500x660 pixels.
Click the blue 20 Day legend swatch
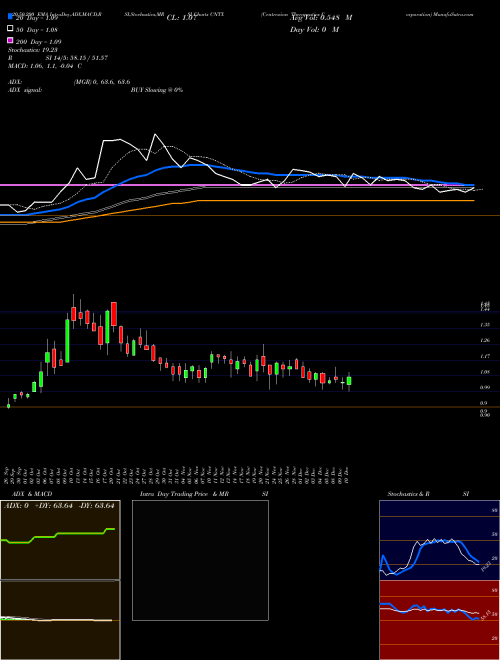point(10,17)
